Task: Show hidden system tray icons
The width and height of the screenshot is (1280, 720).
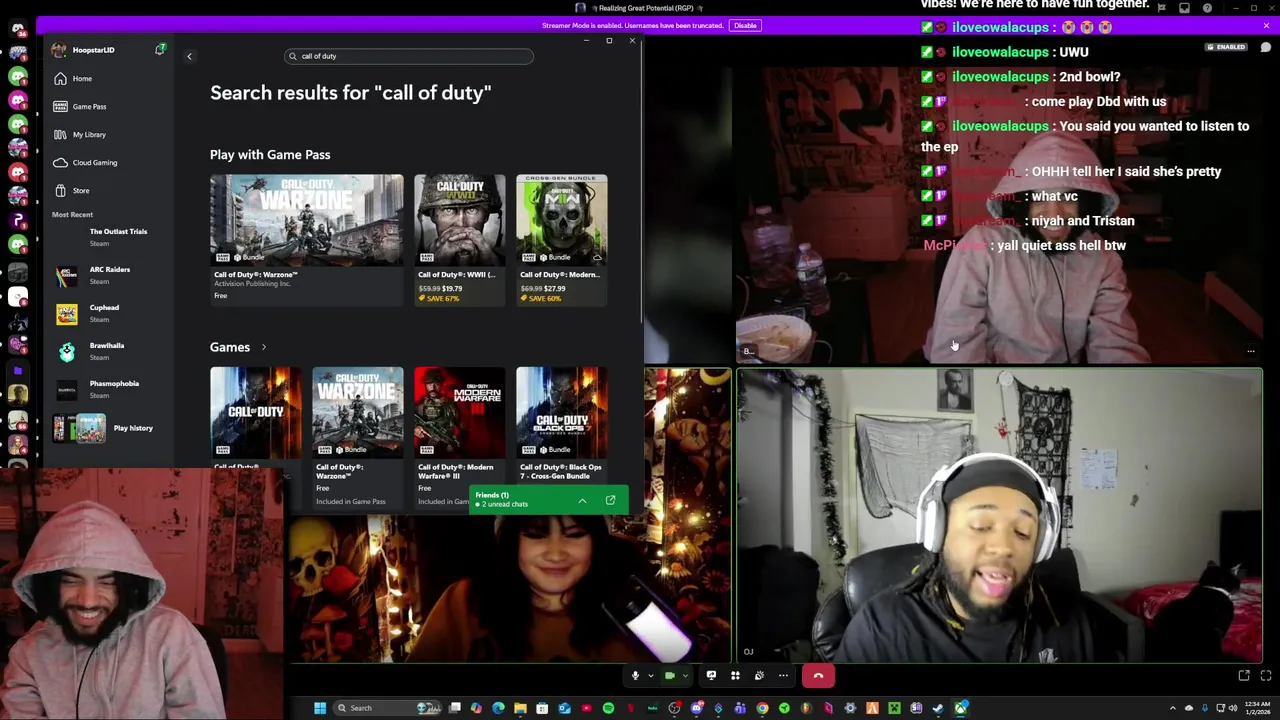Action: click(1174, 708)
